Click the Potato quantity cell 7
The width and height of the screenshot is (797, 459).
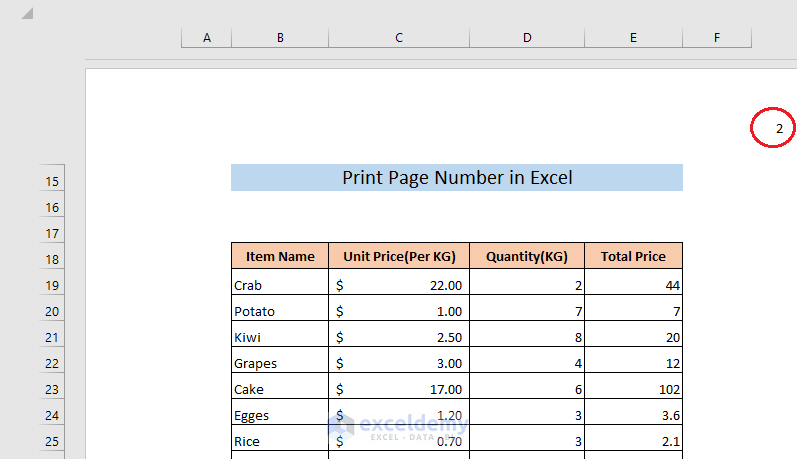(527, 308)
